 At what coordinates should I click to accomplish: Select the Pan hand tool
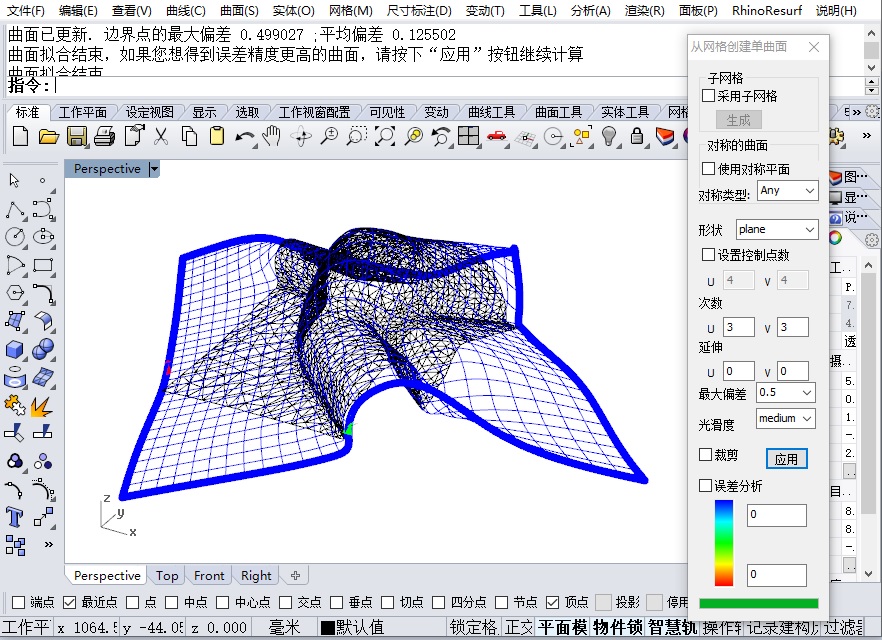(x=271, y=136)
